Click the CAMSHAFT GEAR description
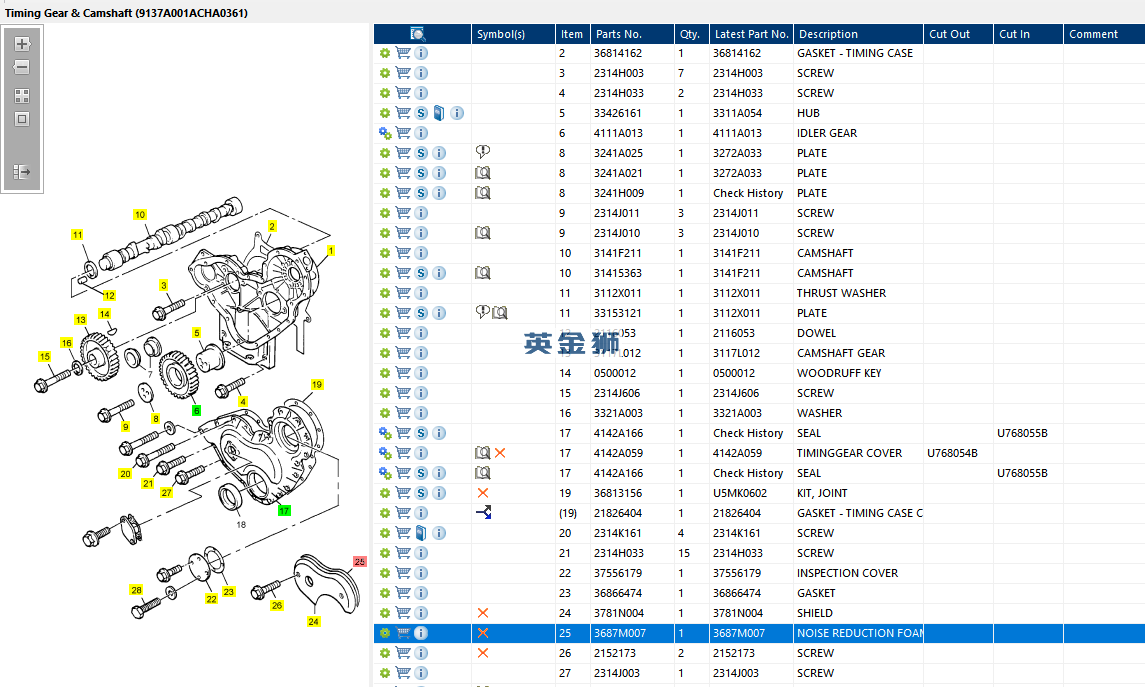 tap(840, 353)
